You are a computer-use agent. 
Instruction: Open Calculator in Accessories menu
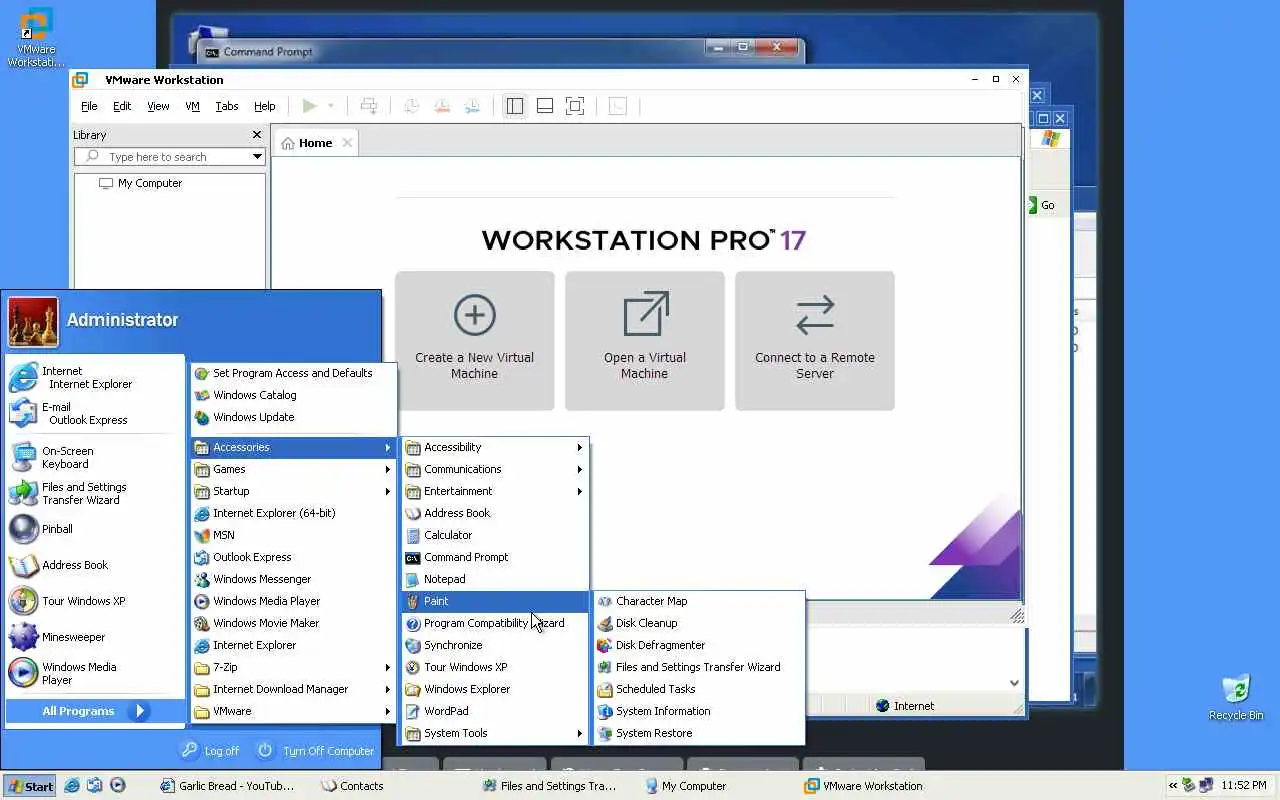pos(495,535)
